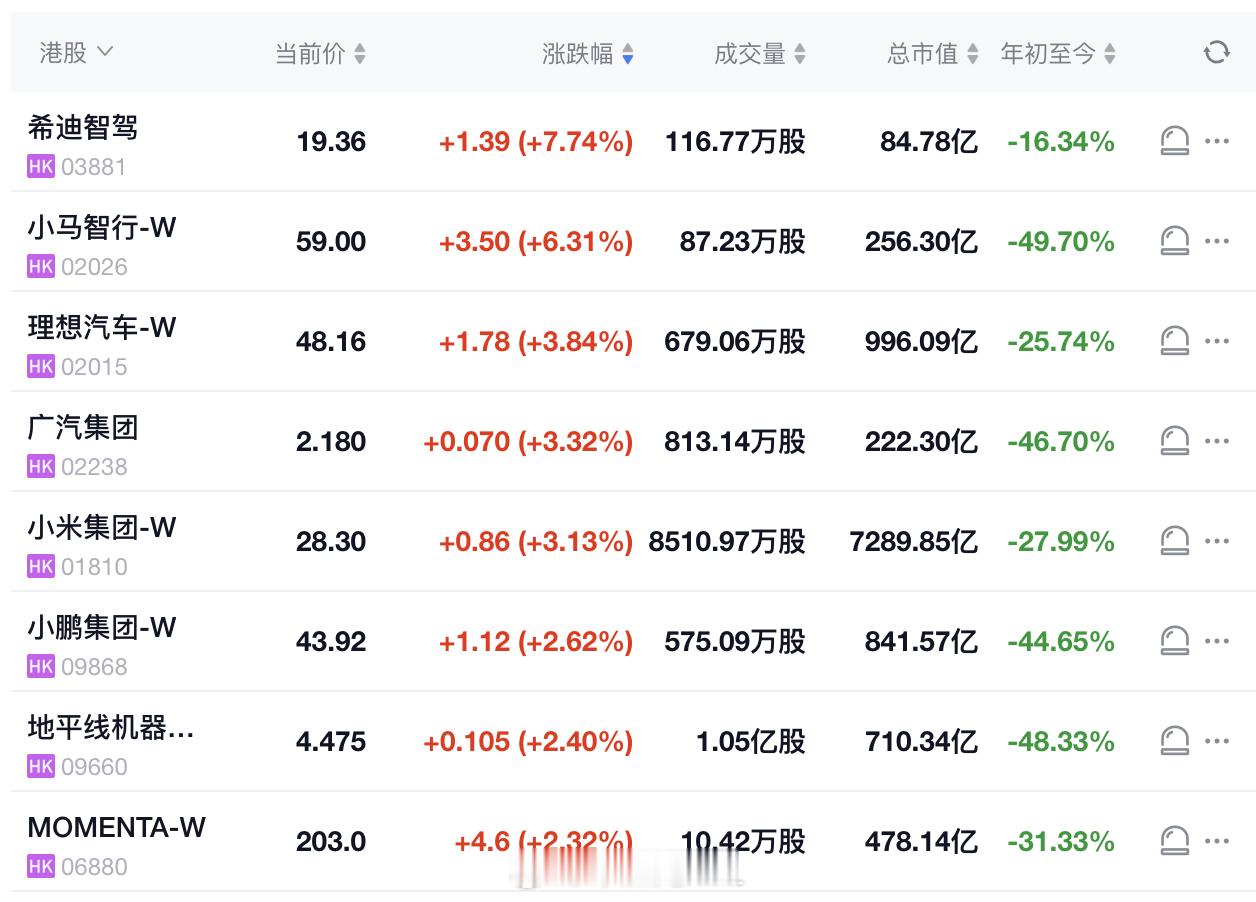Click change +1.12 (+2.62%)
Viewport: 1256px width, 902px height.
[x=536, y=642]
